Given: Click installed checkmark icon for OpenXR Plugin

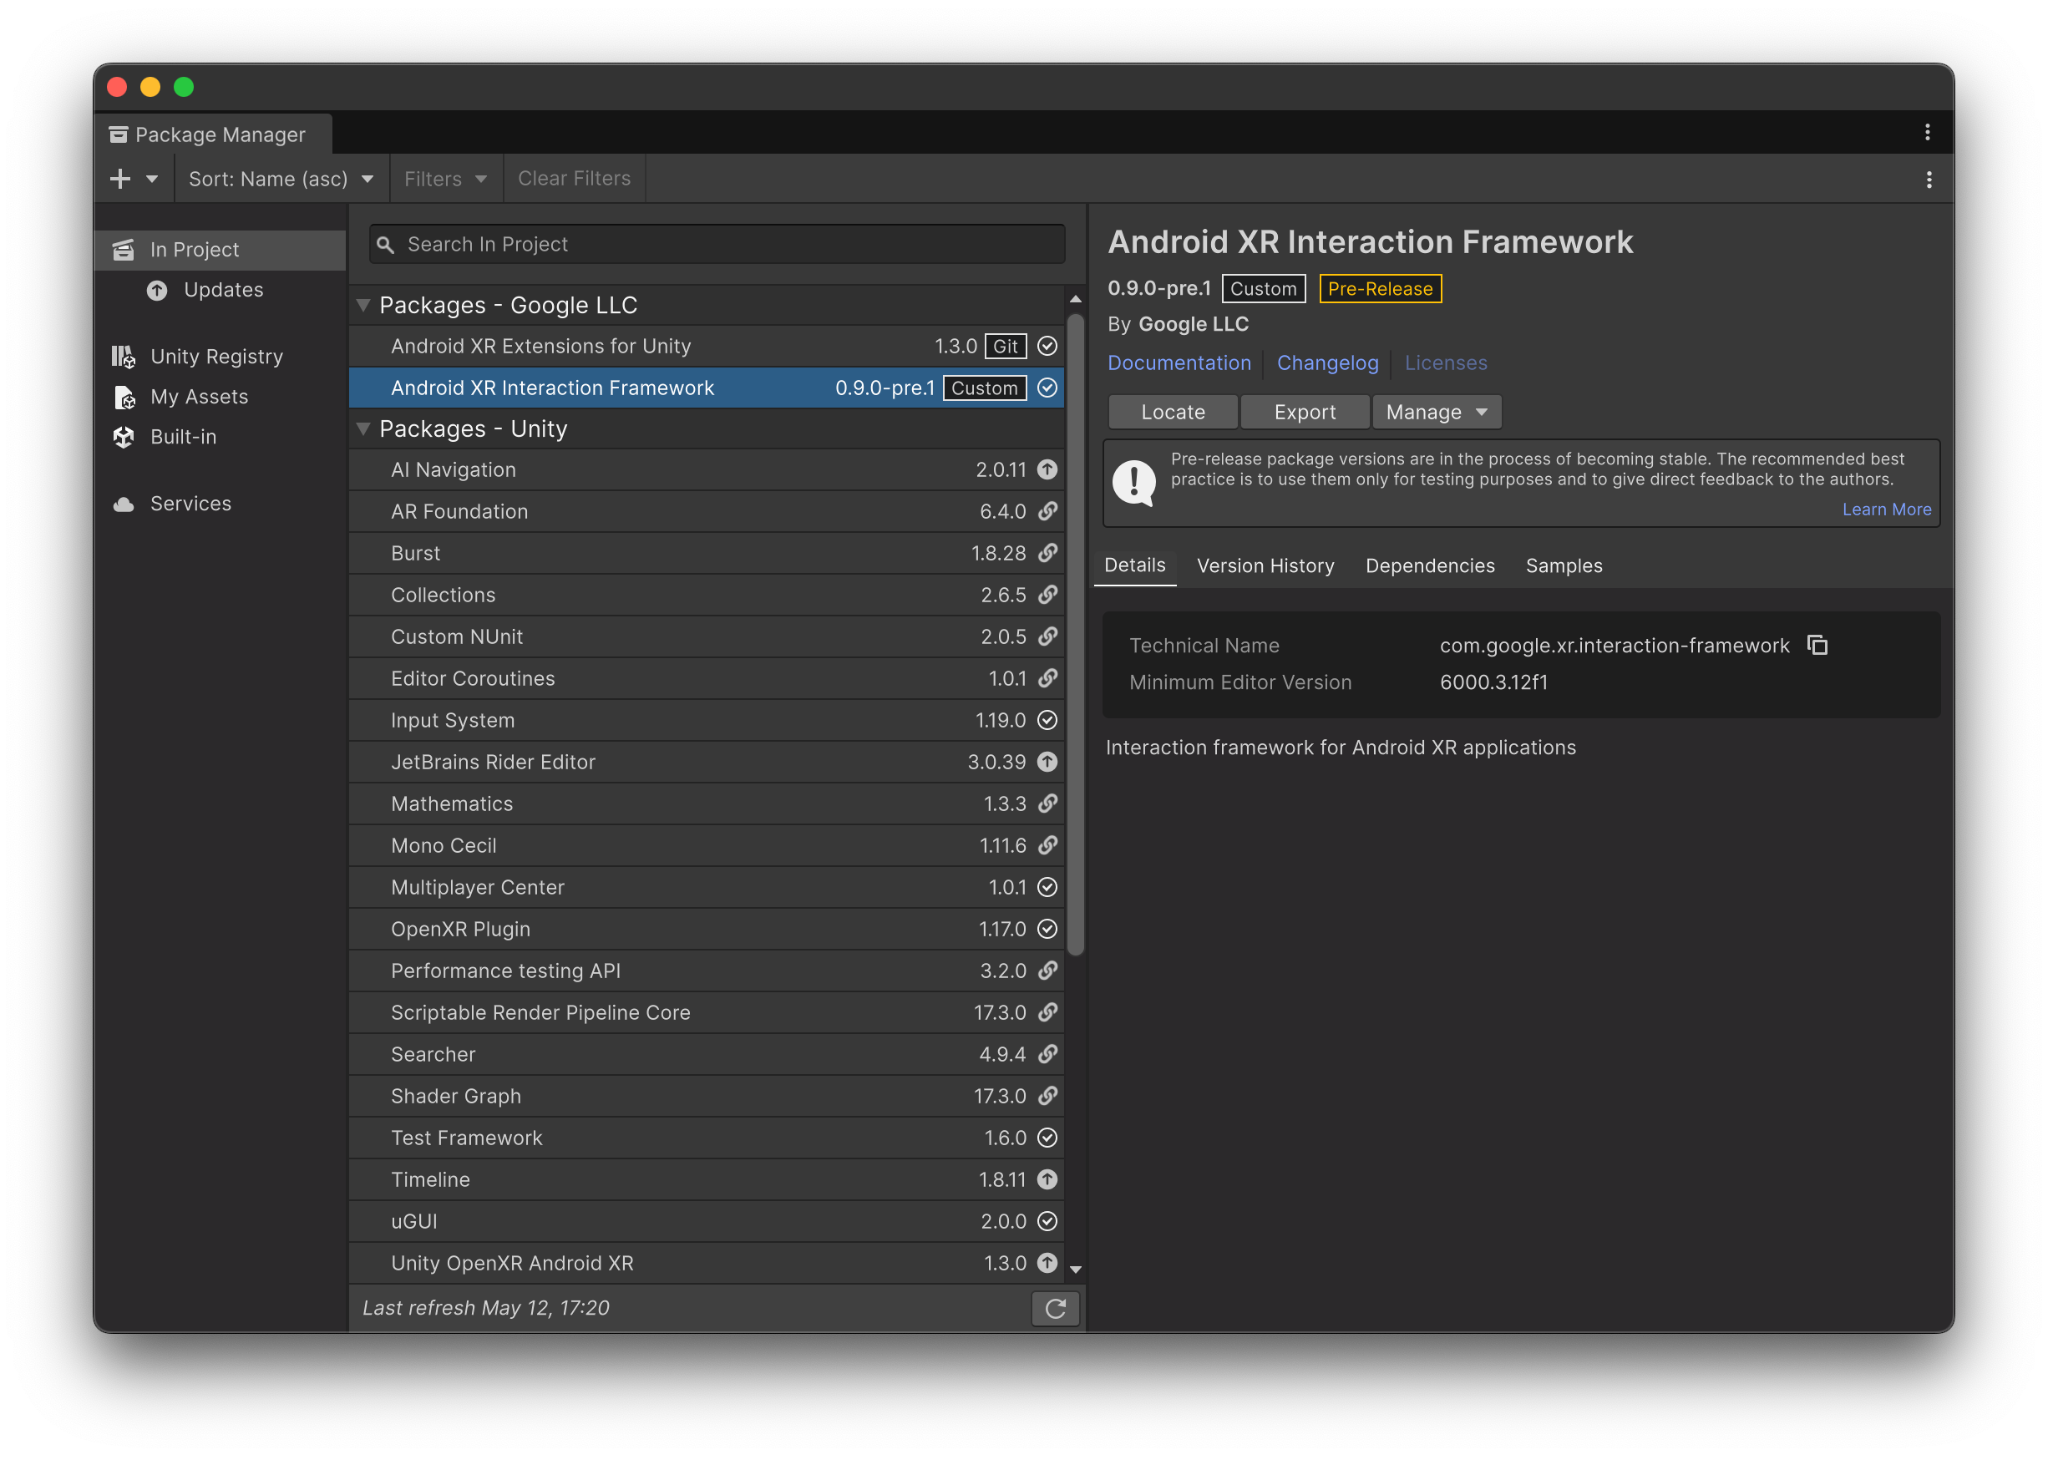Looking at the screenshot, I should pyautogui.click(x=1047, y=929).
